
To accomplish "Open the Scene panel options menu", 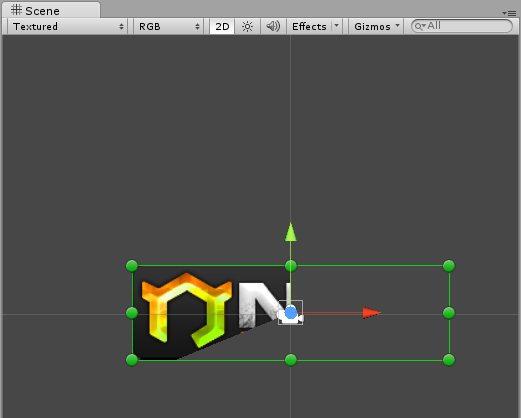I will point(509,13).
